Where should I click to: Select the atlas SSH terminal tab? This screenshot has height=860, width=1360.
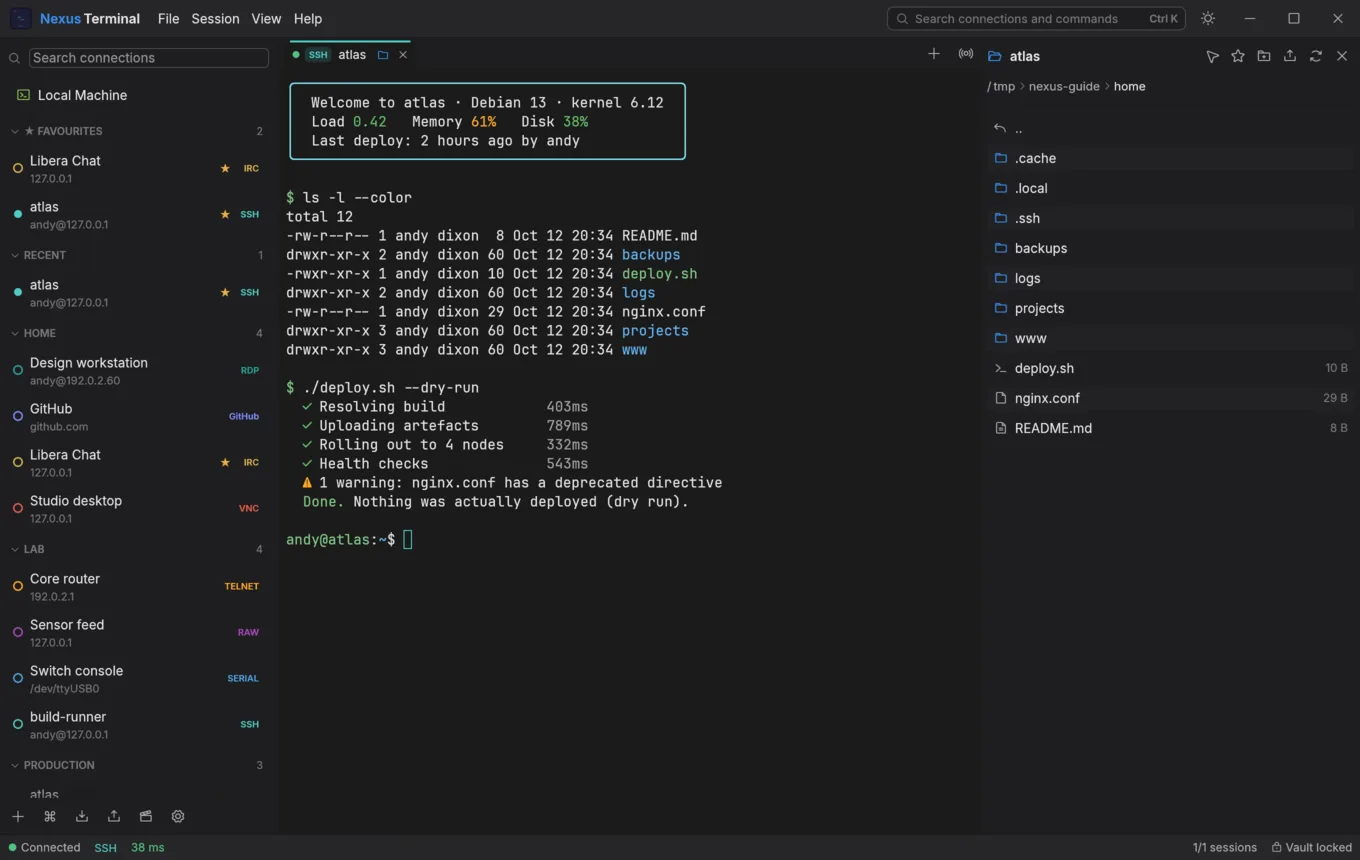click(350, 55)
